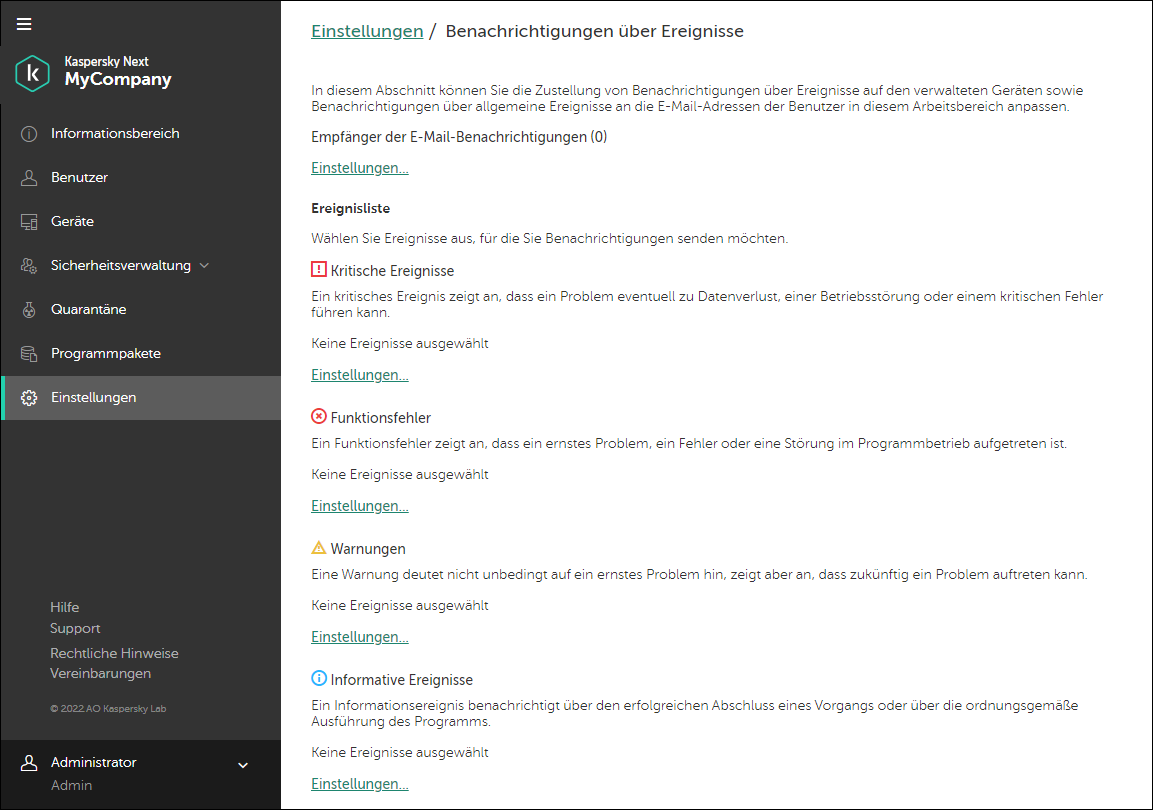Expand the Sicherheitsverwaltung submenu chevron
The height and width of the screenshot is (810, 1153).
tap(205, 266)
